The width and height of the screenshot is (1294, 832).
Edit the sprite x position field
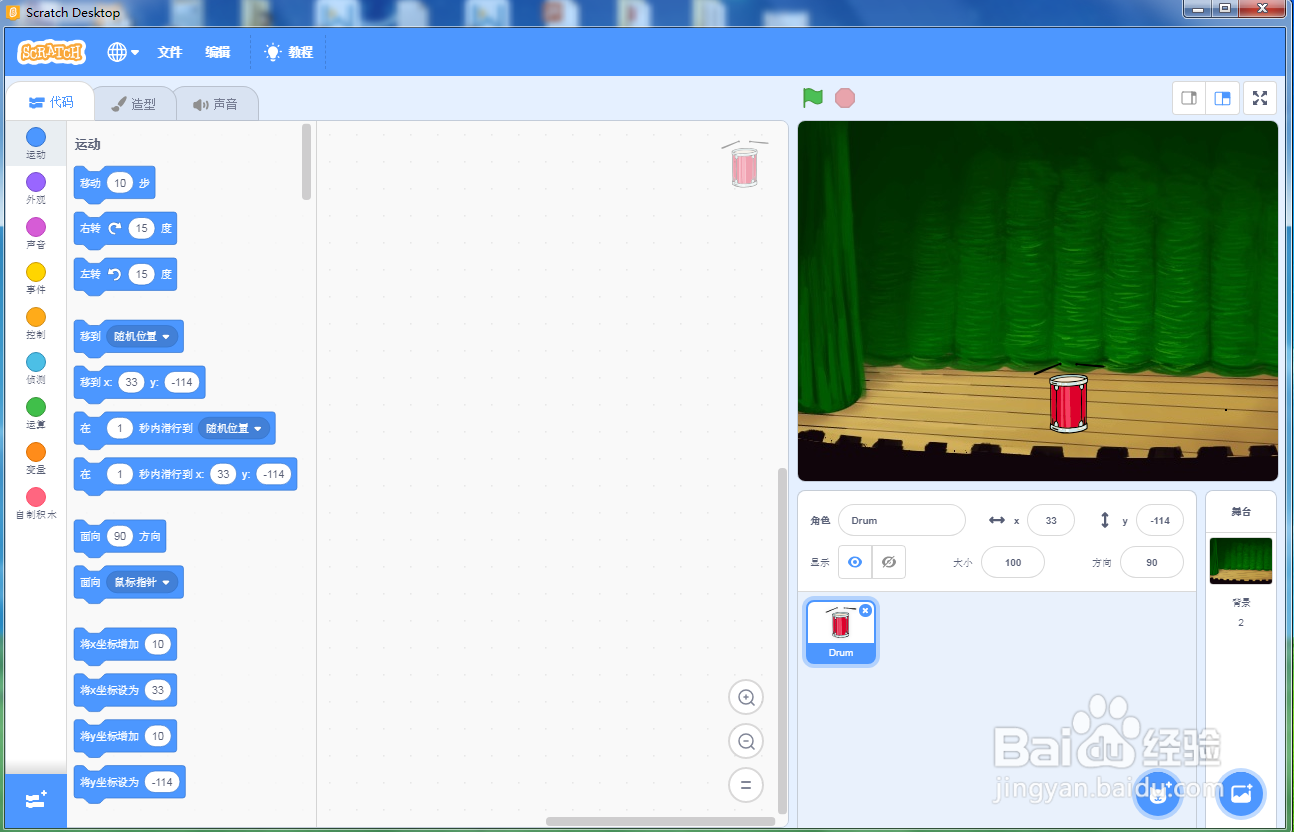click(1051, 520)
